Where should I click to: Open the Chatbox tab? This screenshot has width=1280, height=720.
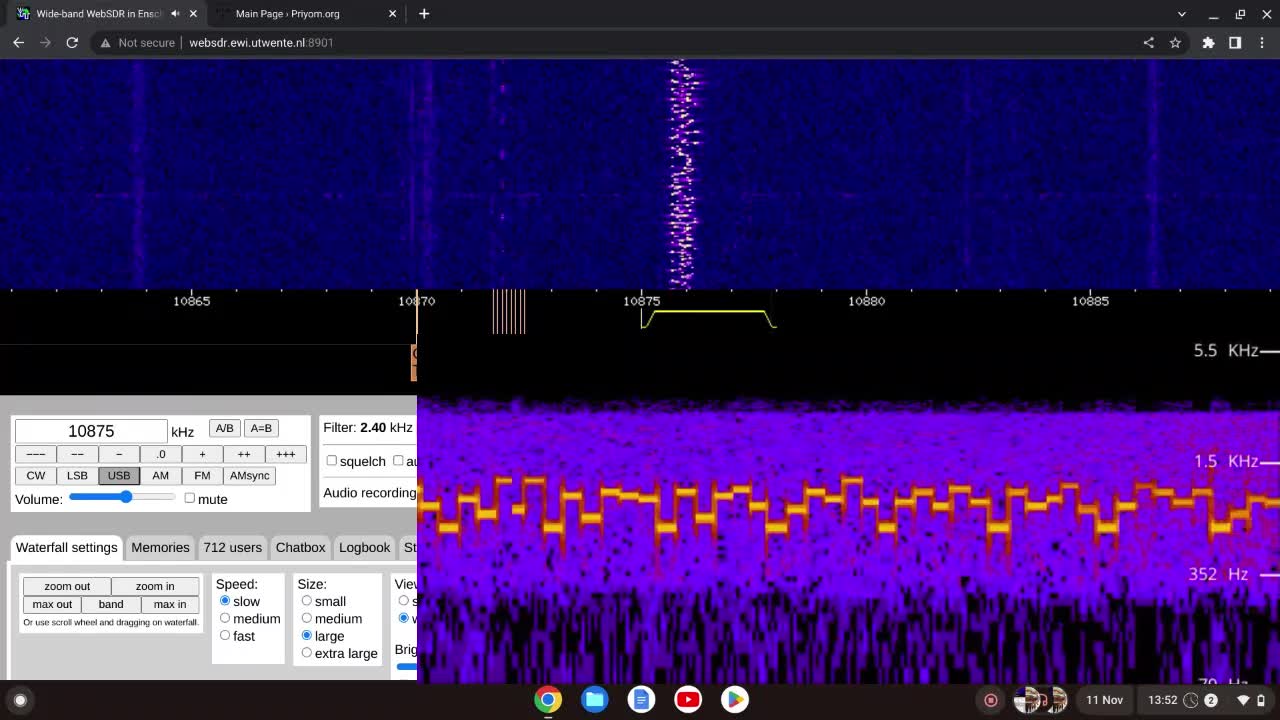[x=300, y=547]
